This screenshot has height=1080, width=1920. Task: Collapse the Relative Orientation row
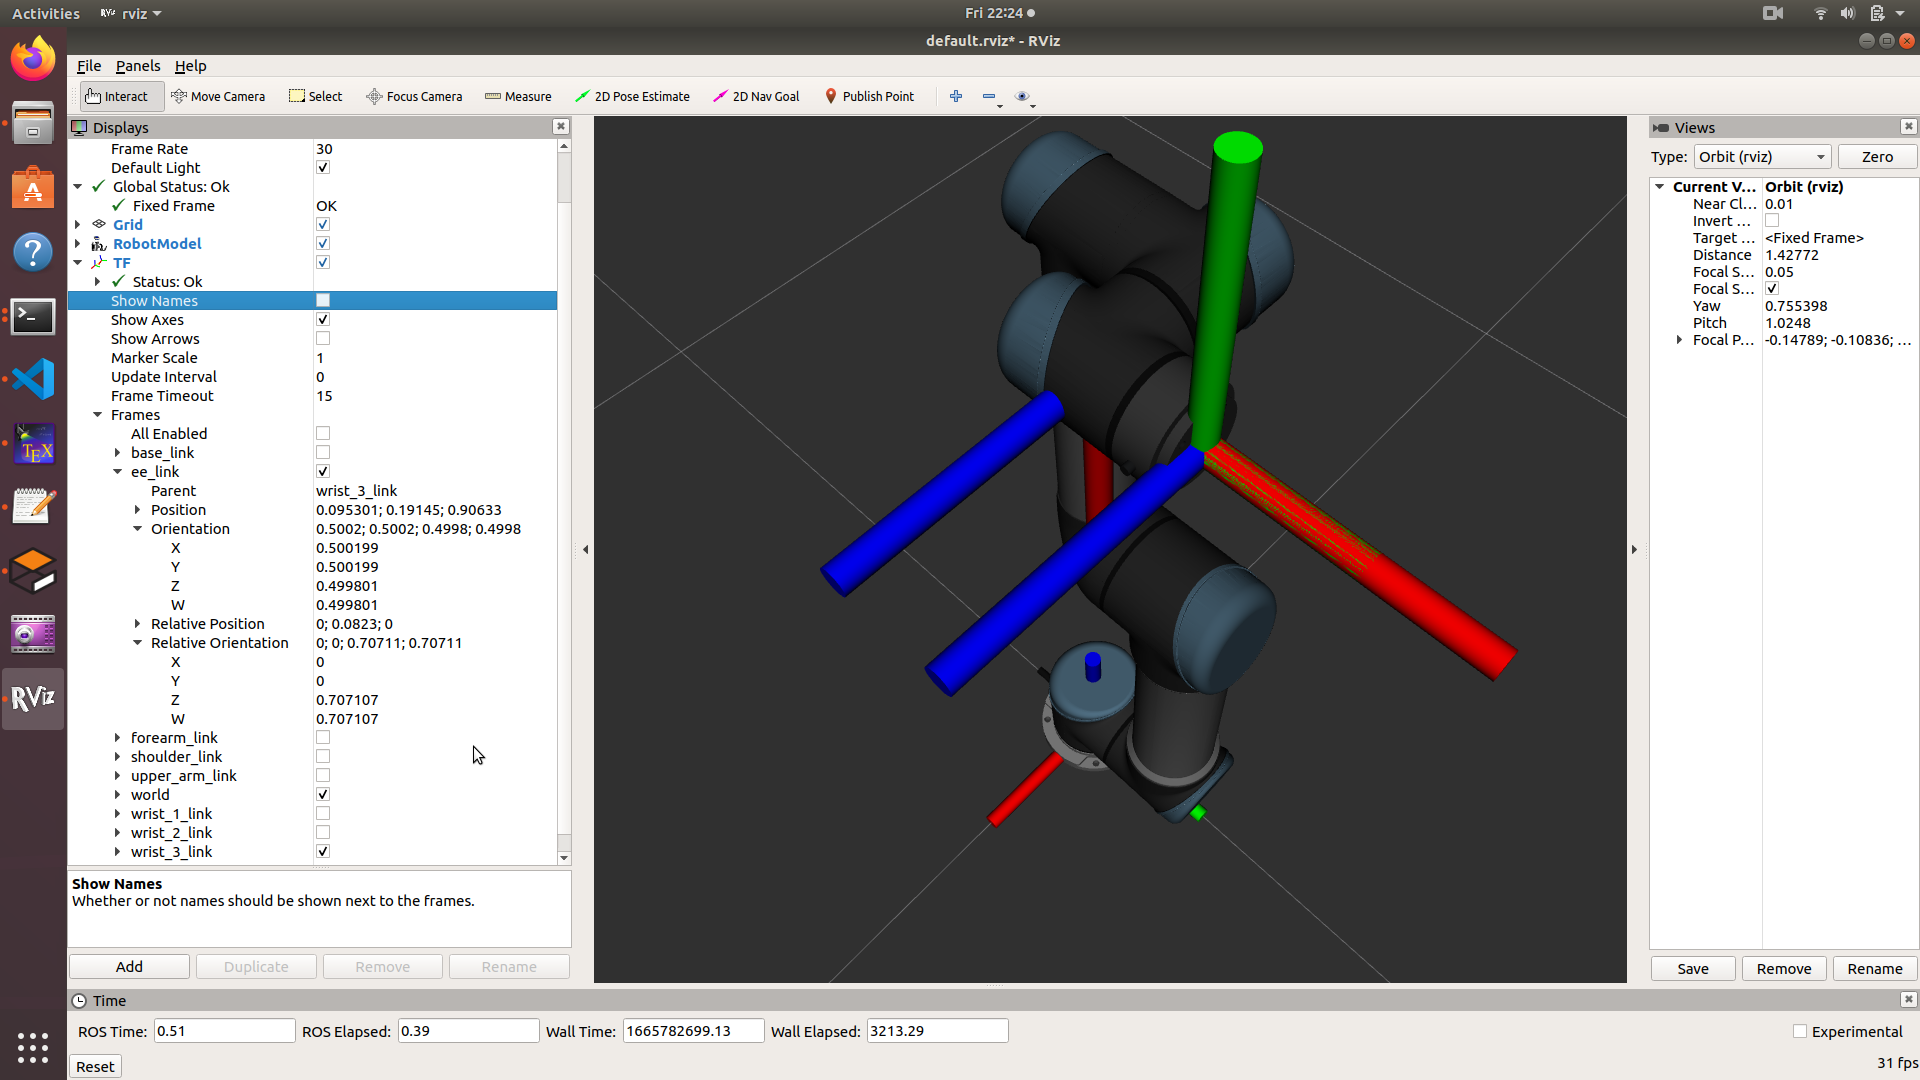[x=137, y=643]
